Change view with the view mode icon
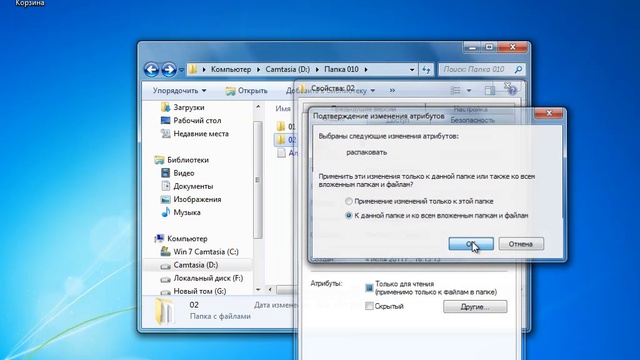 tap(455, 90)
